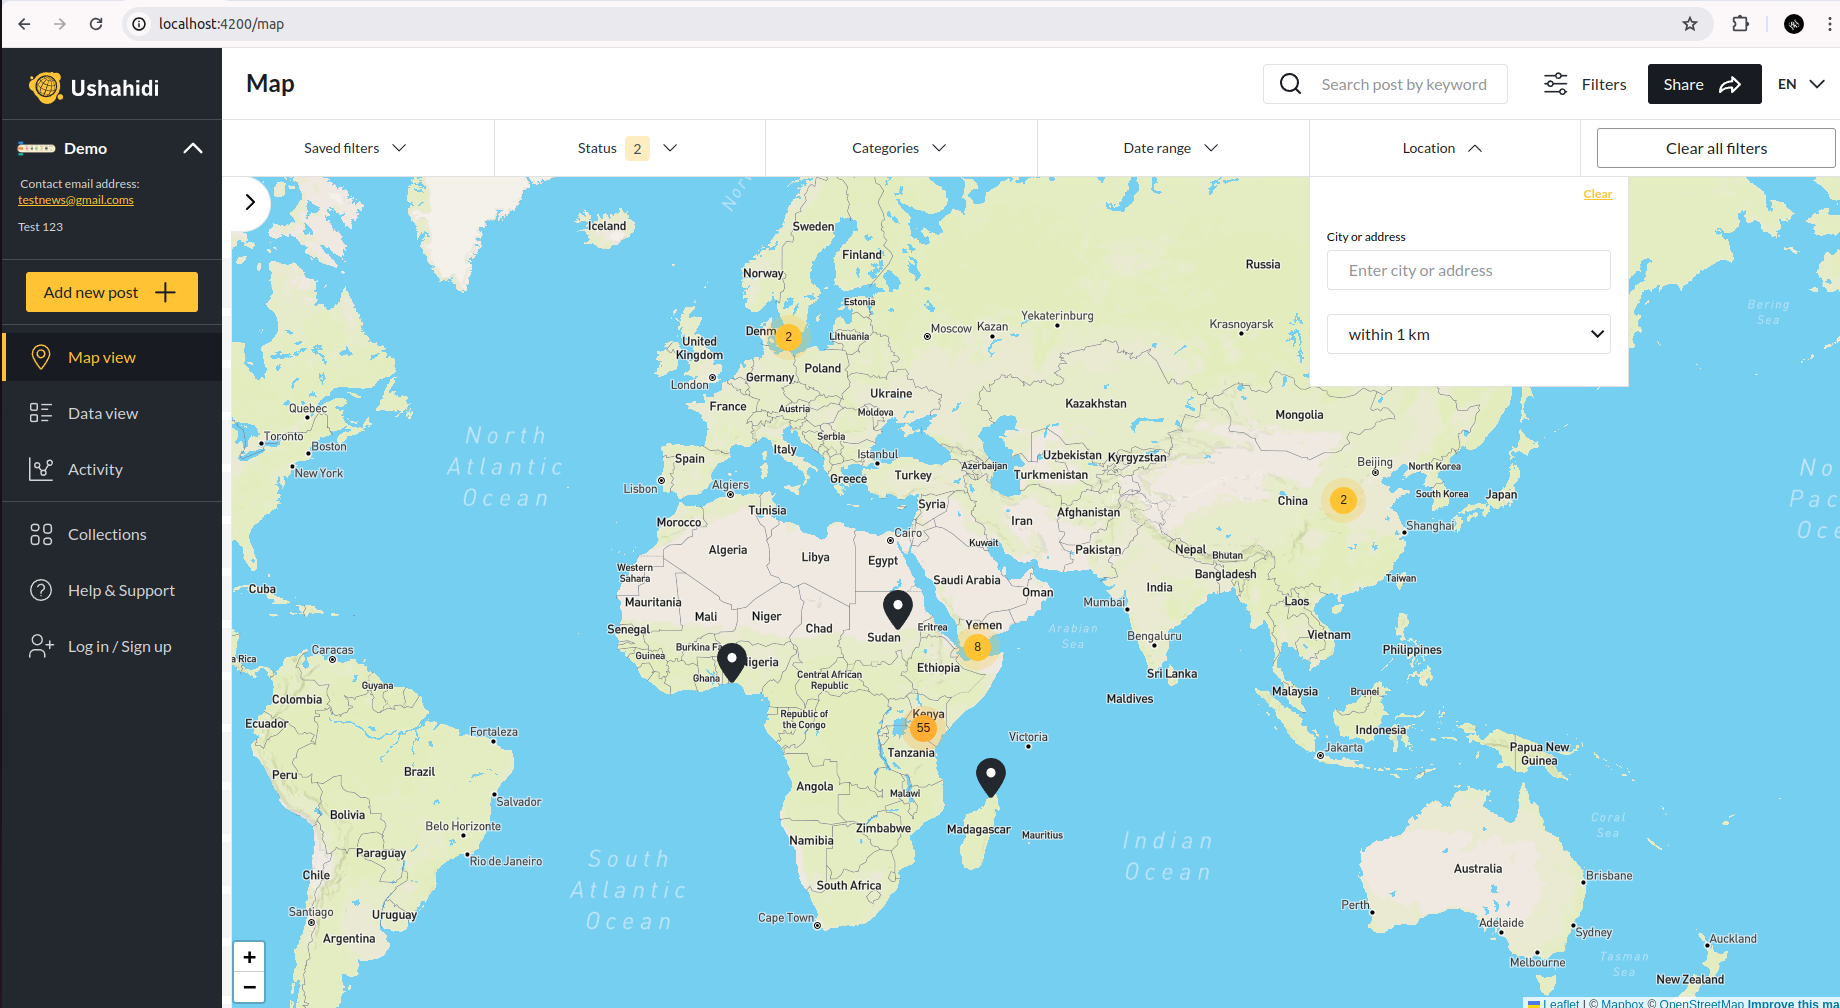The width and height of the screenshot is (1840, 1008).
Task: Open the browser three-dot menu
Action: tap(1829, 24)
